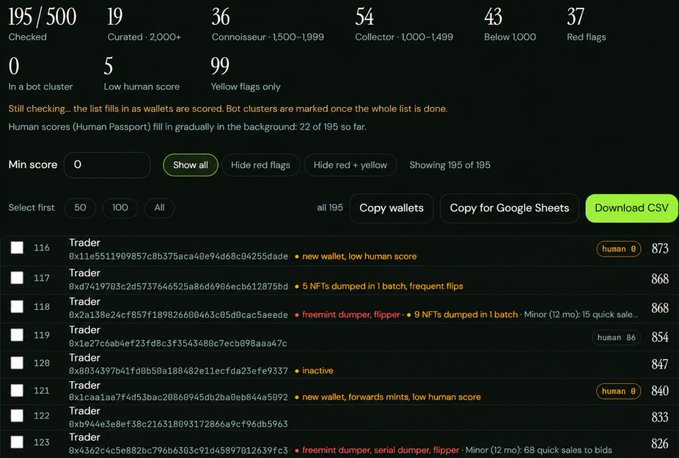Click '9 NFTs dumped in 1 batch' flag
This screenshot has width=679, height=458.
466,315
